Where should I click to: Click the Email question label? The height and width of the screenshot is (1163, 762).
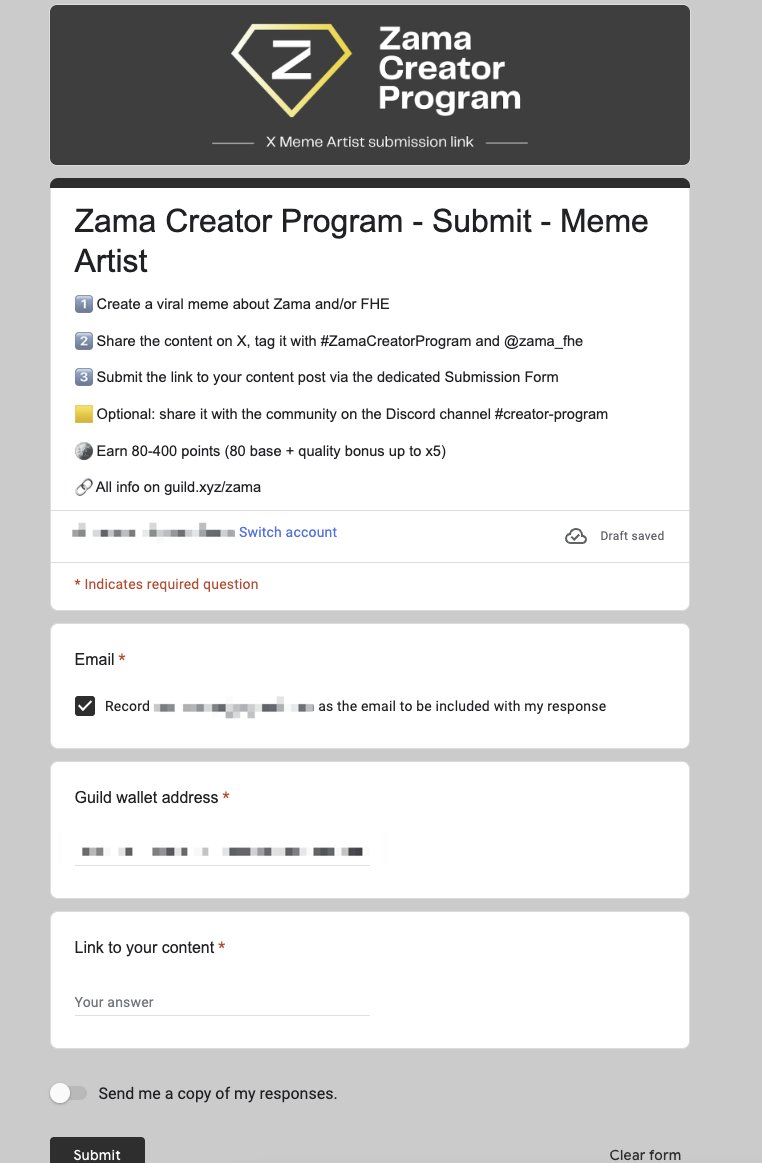95,659
